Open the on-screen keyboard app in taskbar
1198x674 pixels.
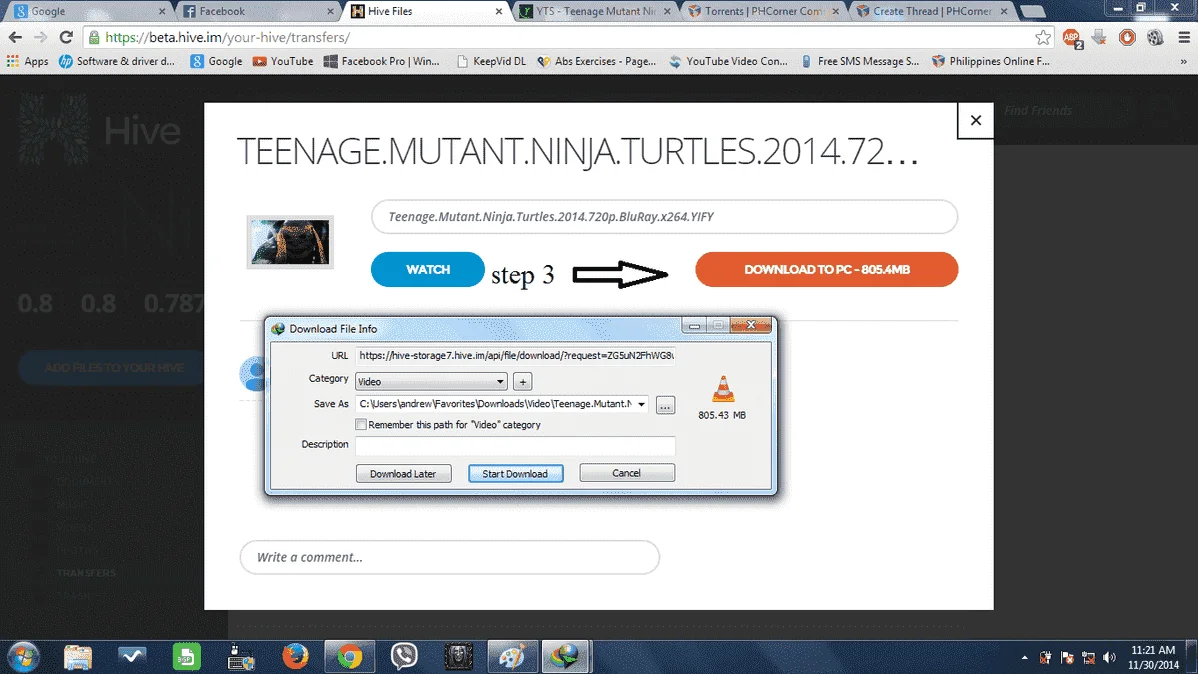[241, 656]
